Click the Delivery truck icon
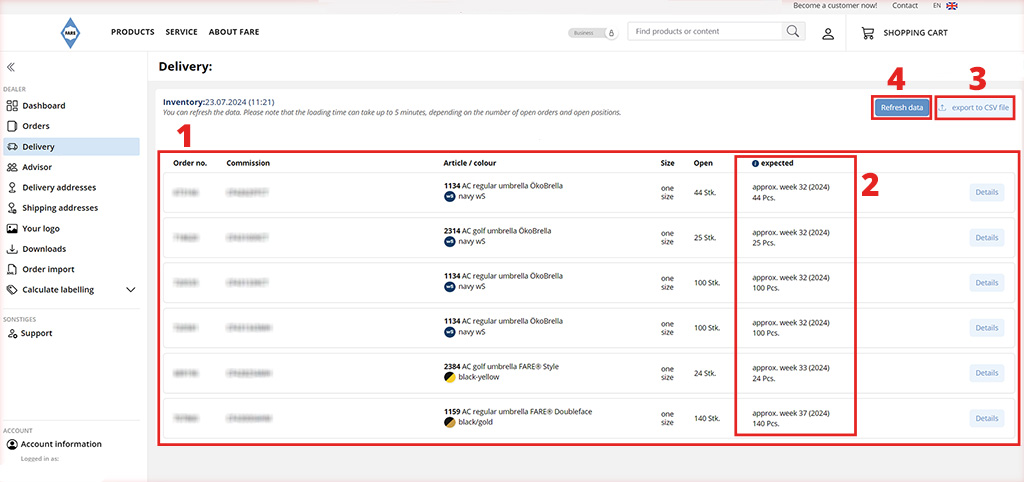Image resolution: width=1024 pixels, height=482 pixels. point(12,147)
